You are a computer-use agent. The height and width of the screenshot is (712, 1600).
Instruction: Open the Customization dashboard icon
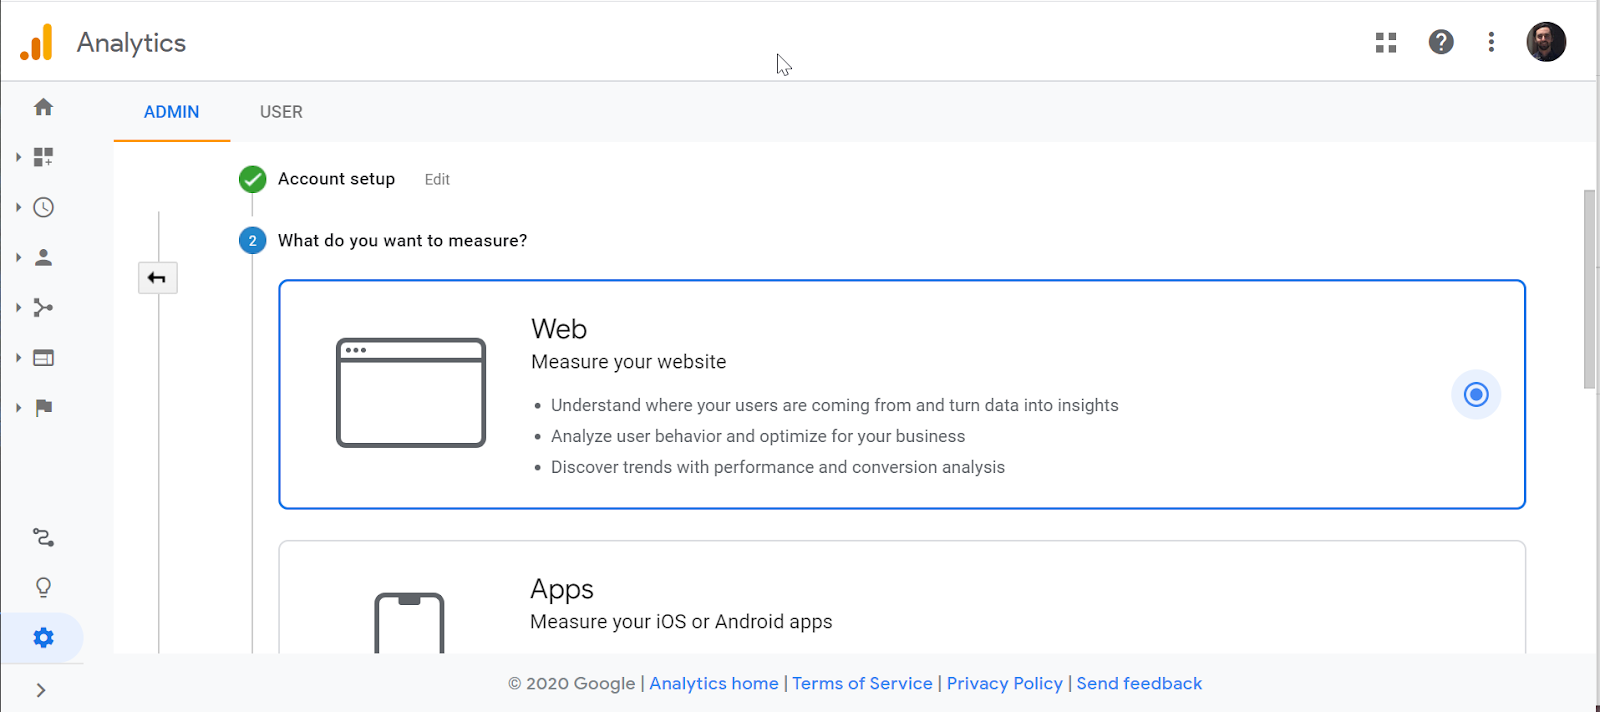tap(43, 157)
